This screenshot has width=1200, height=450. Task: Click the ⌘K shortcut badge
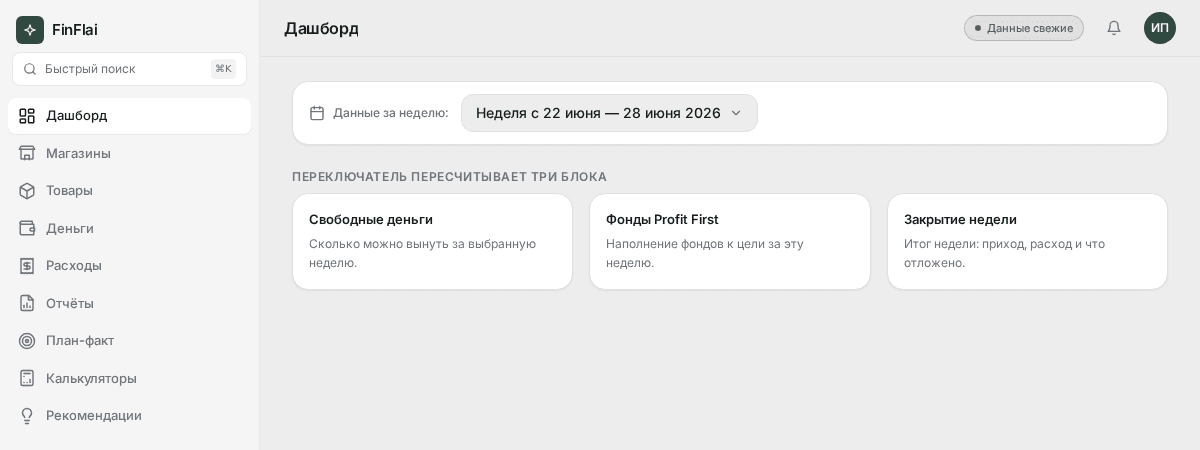pos(223,69)
